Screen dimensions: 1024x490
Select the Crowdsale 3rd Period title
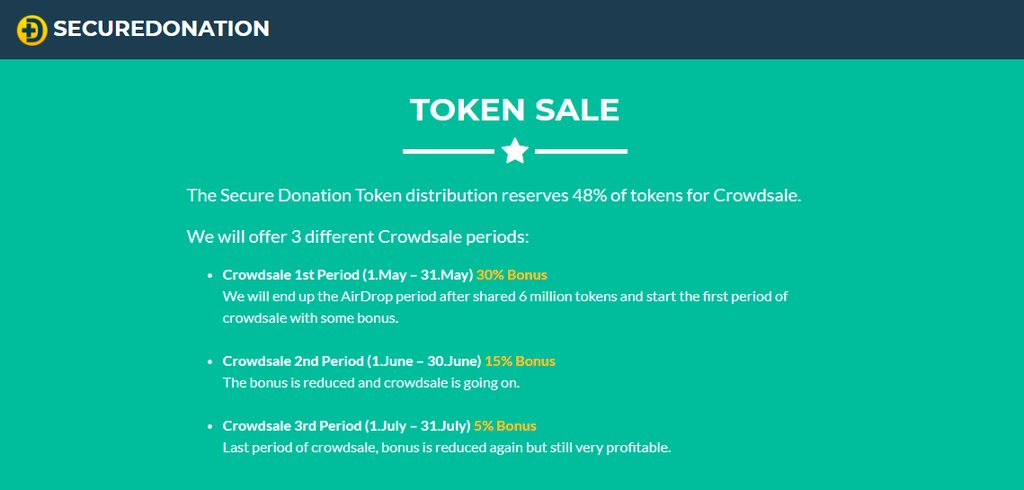coord(346,427)
